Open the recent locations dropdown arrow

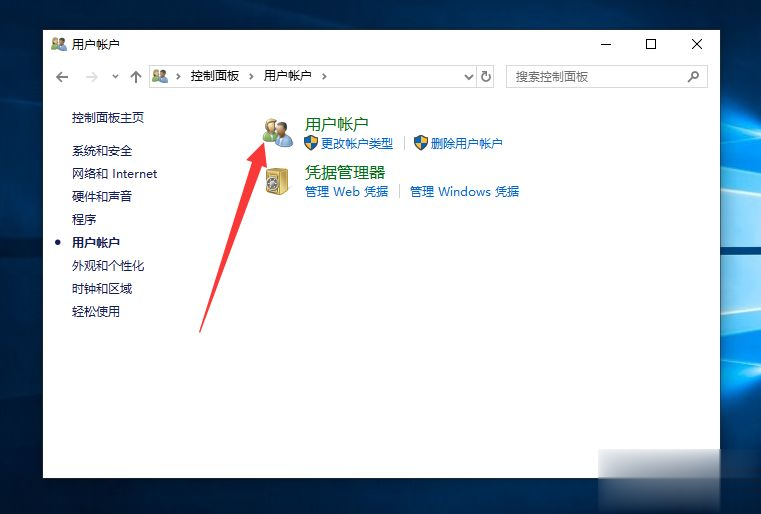coord(115,76)
